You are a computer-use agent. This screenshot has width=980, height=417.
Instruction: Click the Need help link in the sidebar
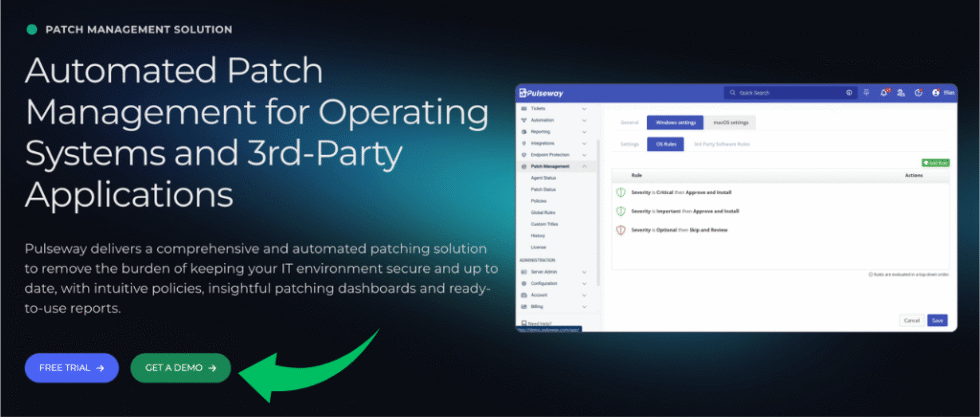(536, 323)
